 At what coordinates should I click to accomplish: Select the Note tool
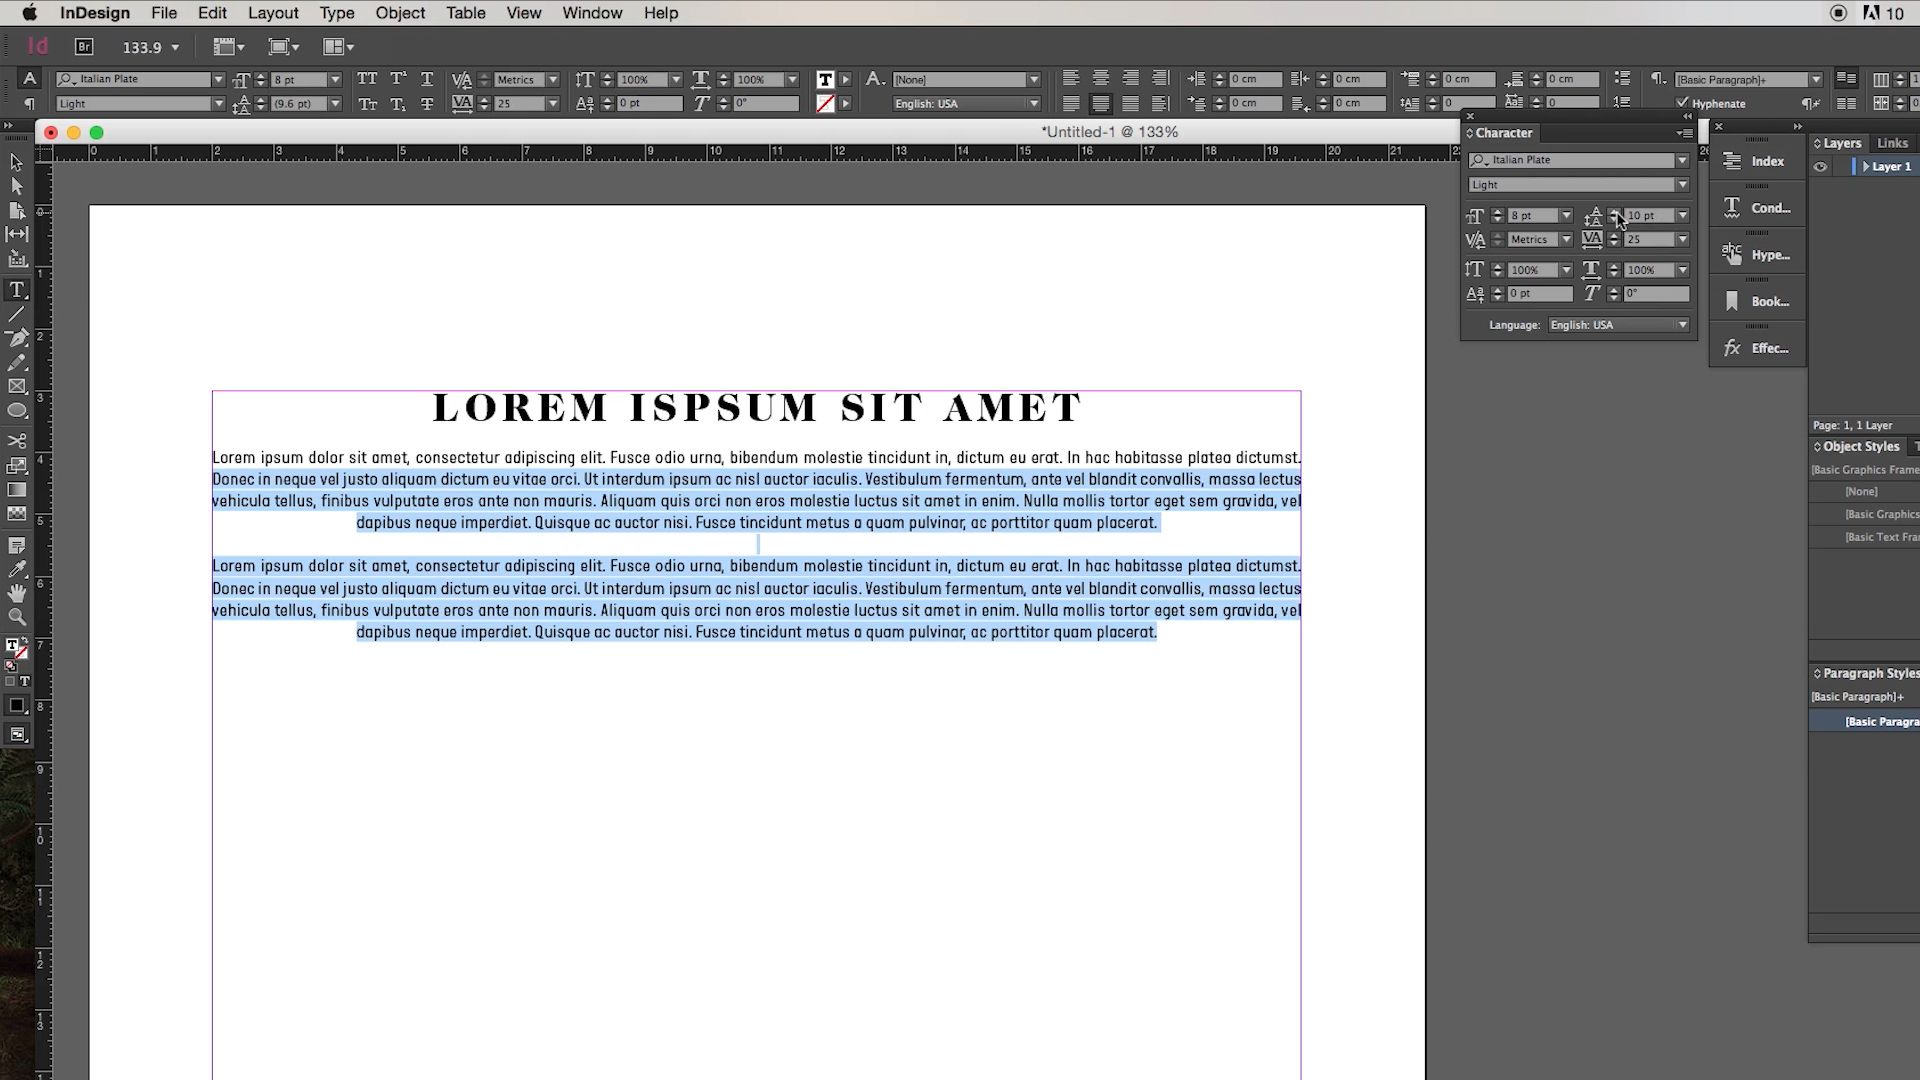pyautogui.click(x=16, y=546)
